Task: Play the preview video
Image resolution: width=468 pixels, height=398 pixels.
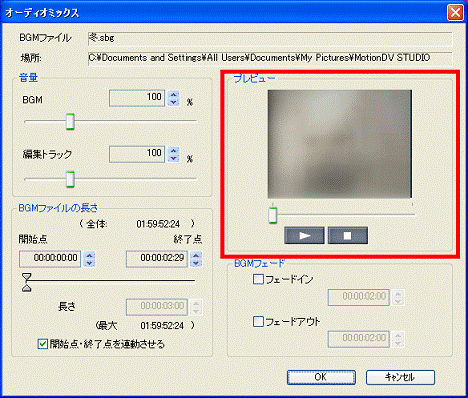Action: [304, 235]
